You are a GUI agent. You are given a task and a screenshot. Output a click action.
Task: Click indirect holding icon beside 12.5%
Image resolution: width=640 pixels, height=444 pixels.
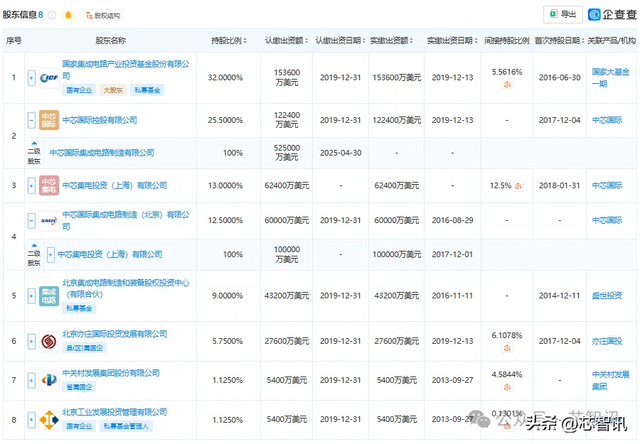(x=518, y=186)
